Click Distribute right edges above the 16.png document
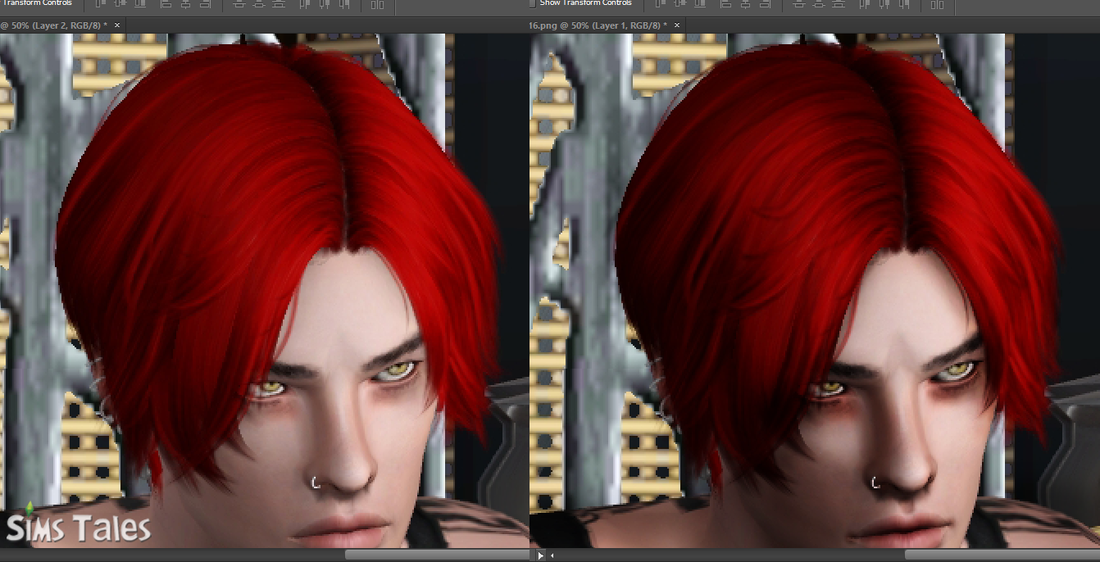 [x=904, y=4]
